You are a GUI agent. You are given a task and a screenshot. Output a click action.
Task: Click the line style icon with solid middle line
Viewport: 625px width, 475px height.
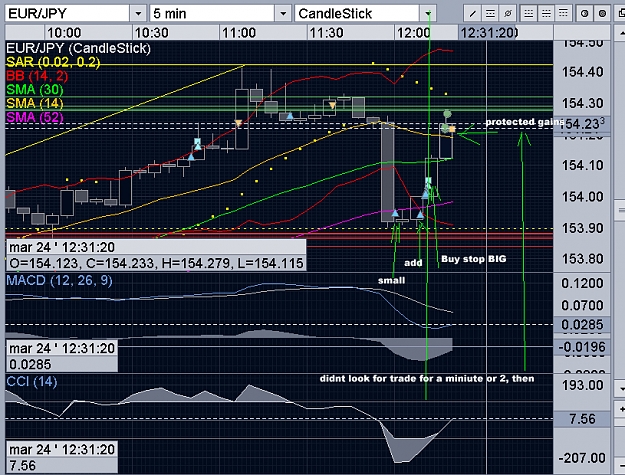[546, 14]
